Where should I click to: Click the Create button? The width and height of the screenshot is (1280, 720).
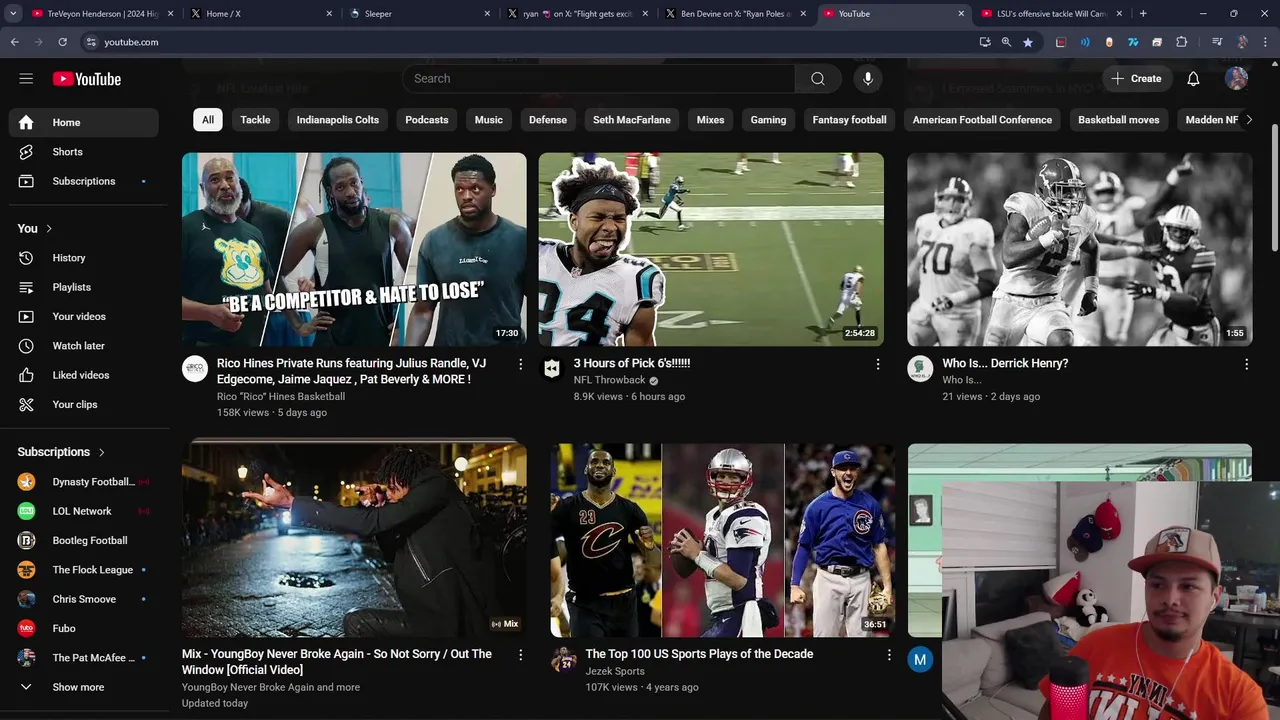(x=1137, y=79)
